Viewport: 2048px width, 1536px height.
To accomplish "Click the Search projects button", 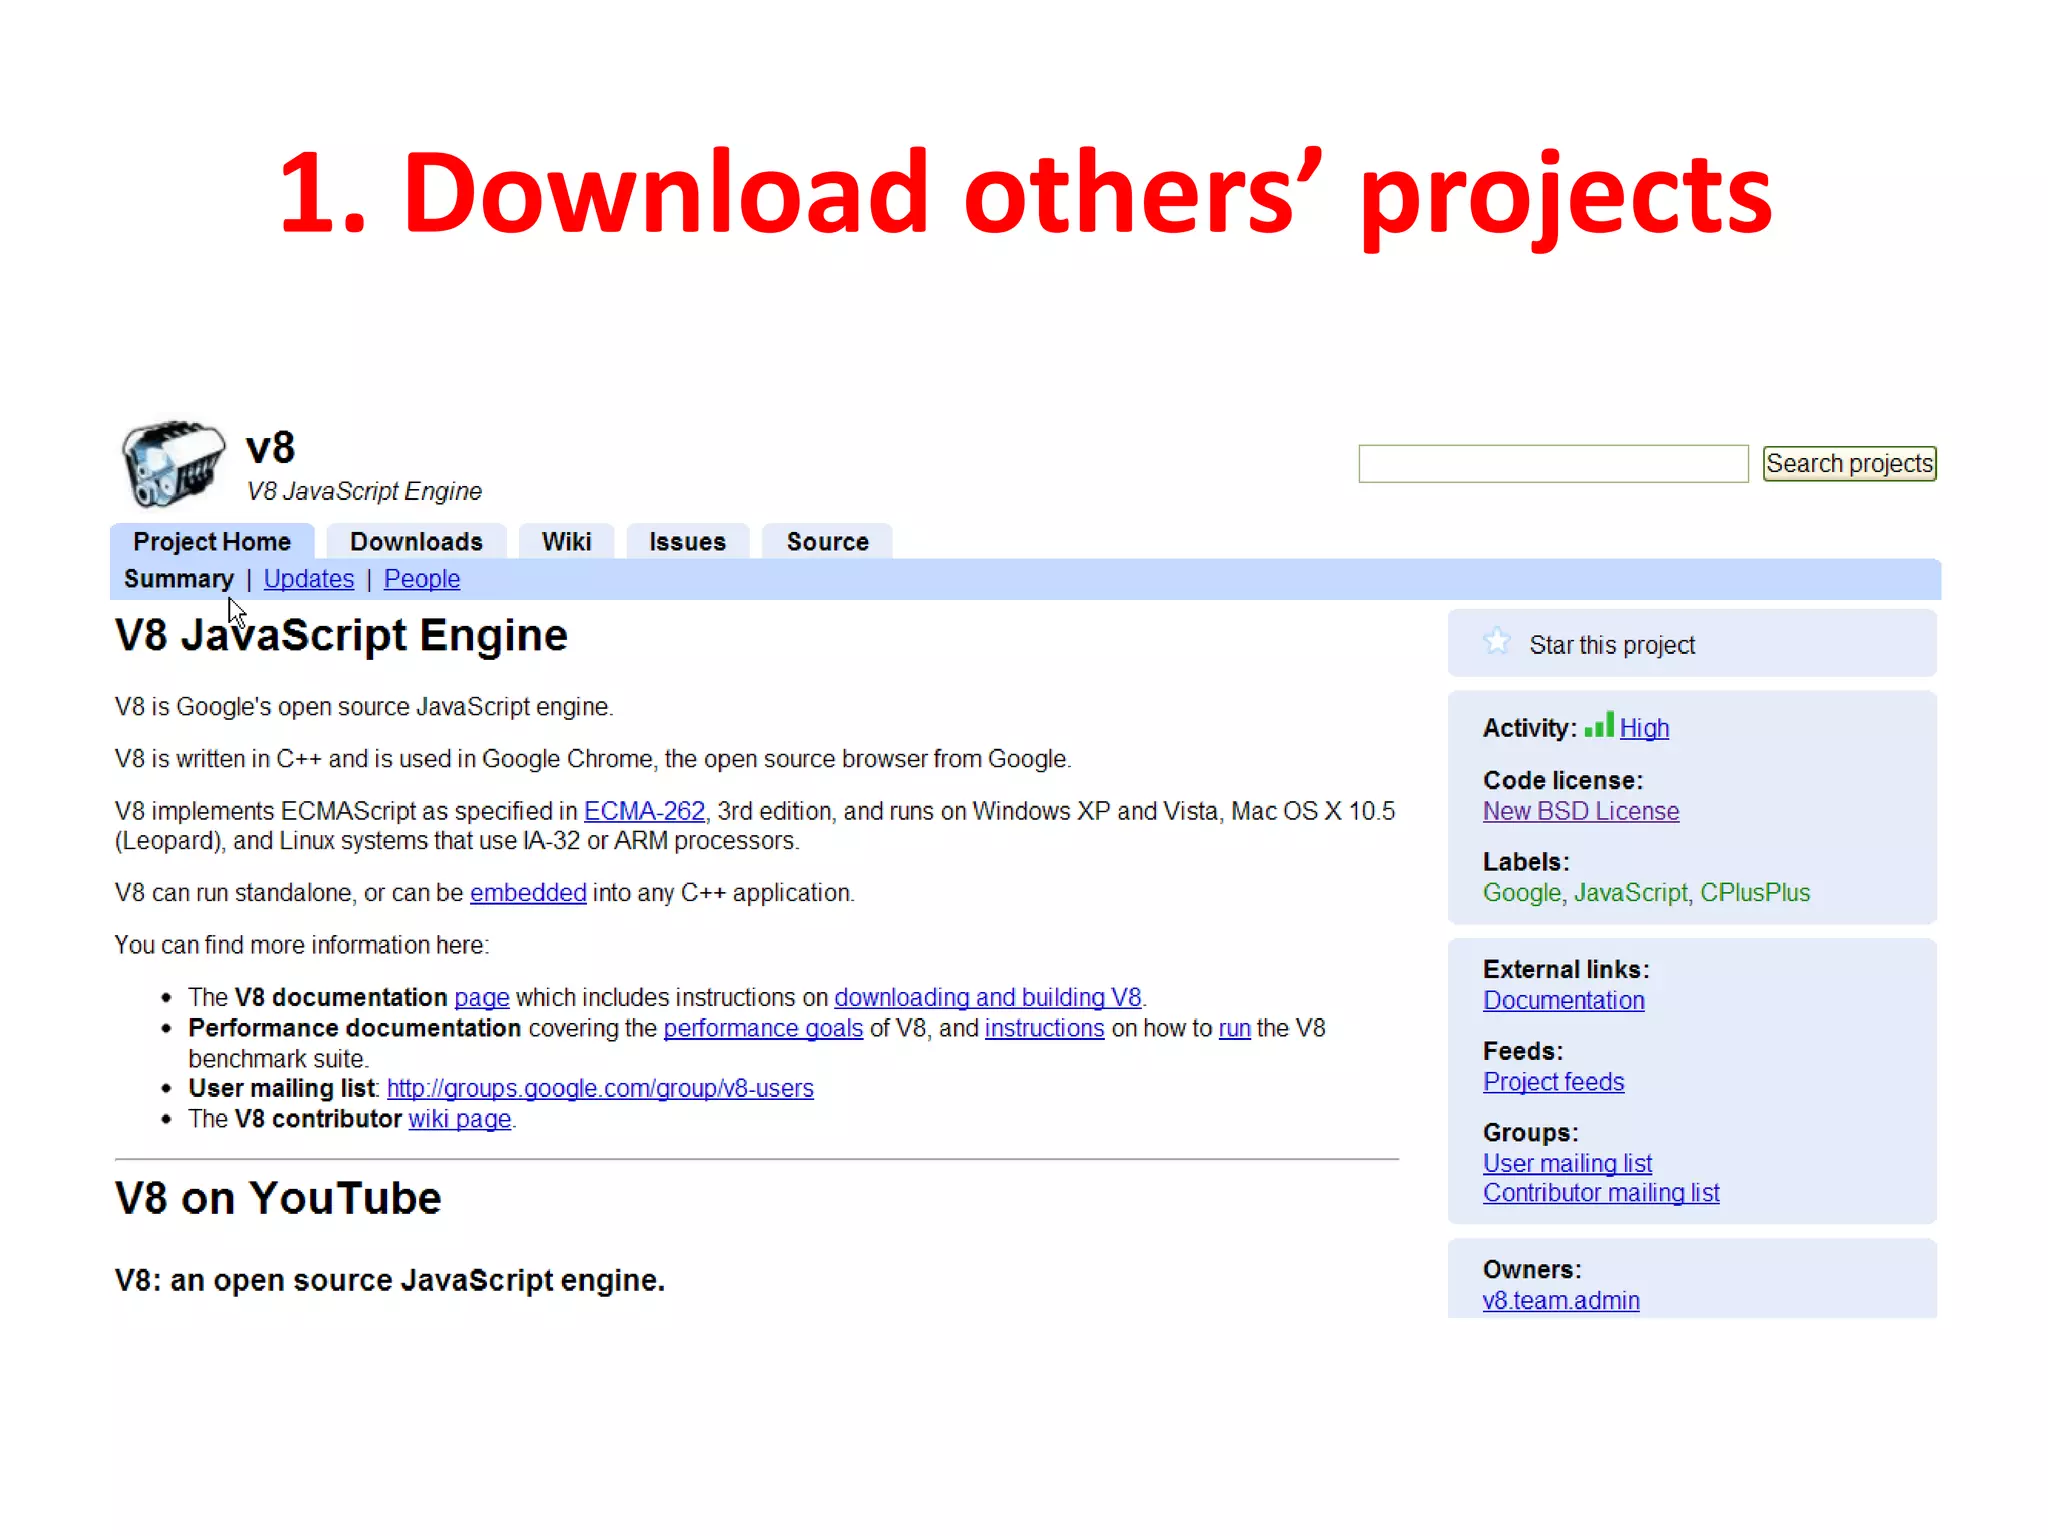I will (1849, 464).
